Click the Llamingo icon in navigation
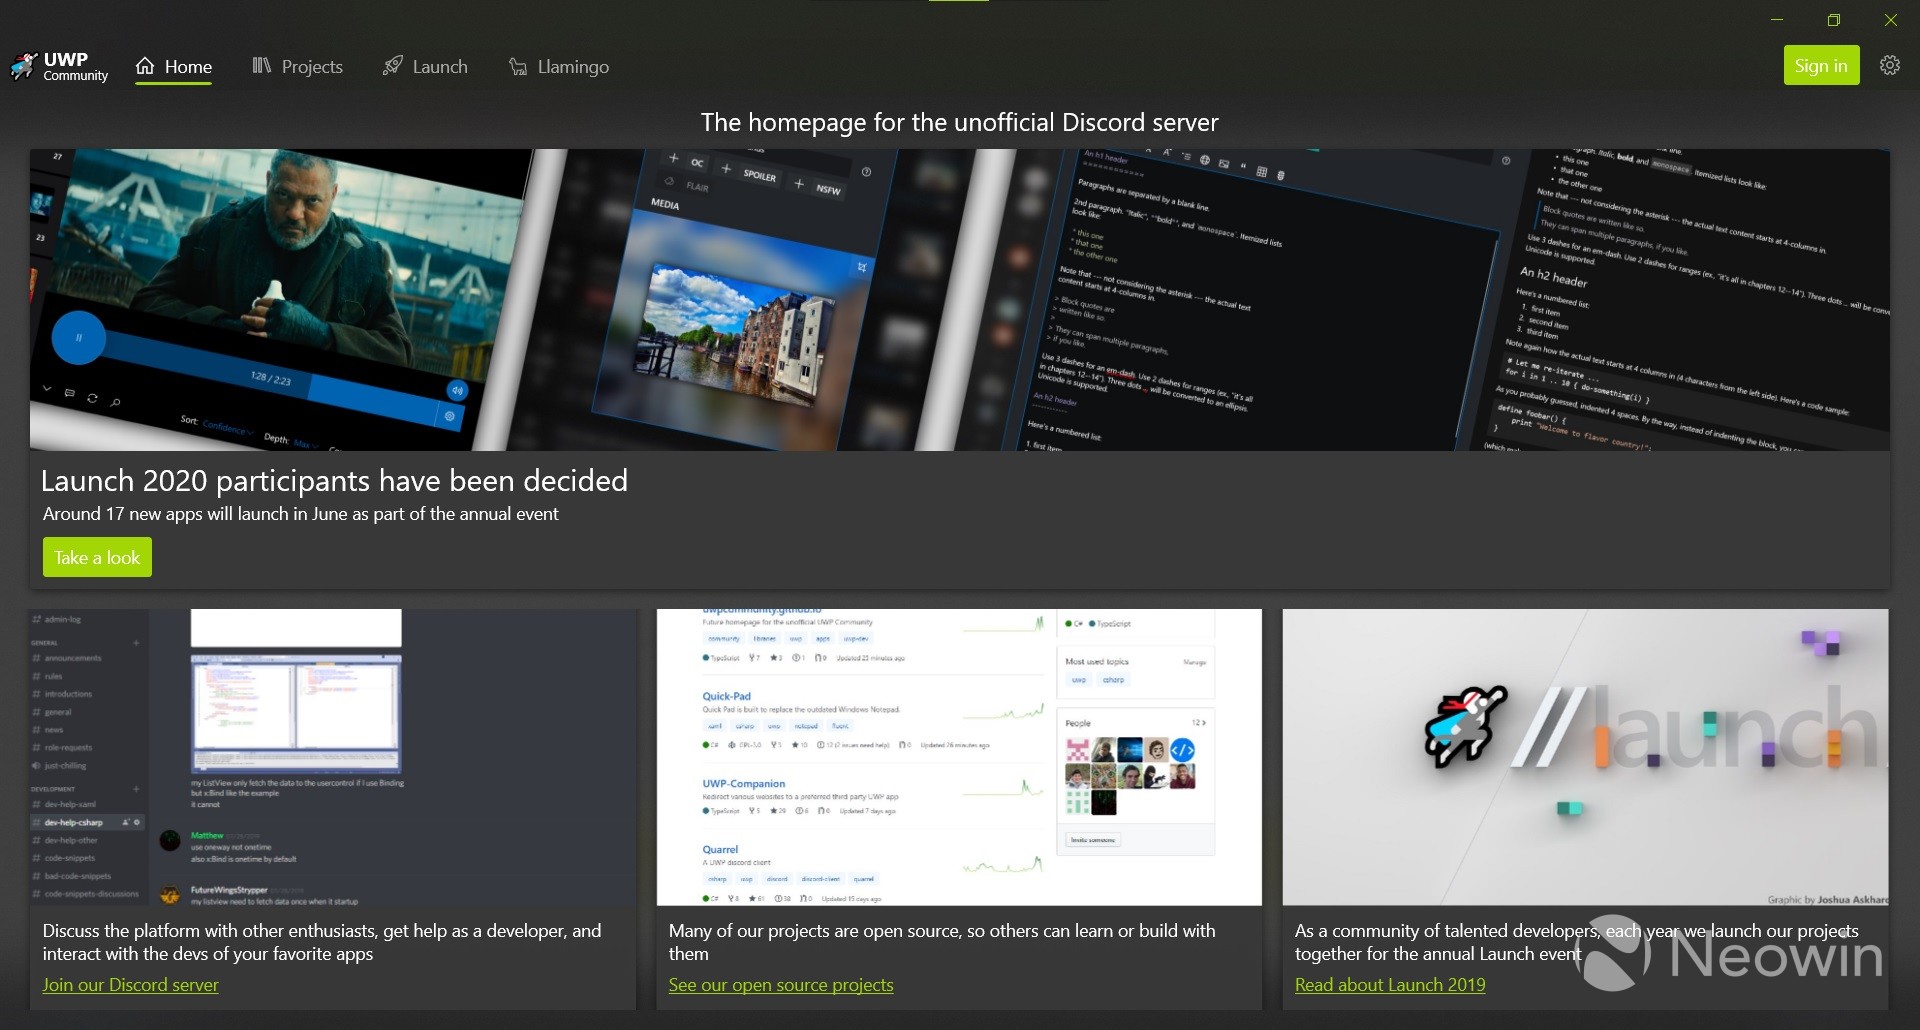 point(518,67)
